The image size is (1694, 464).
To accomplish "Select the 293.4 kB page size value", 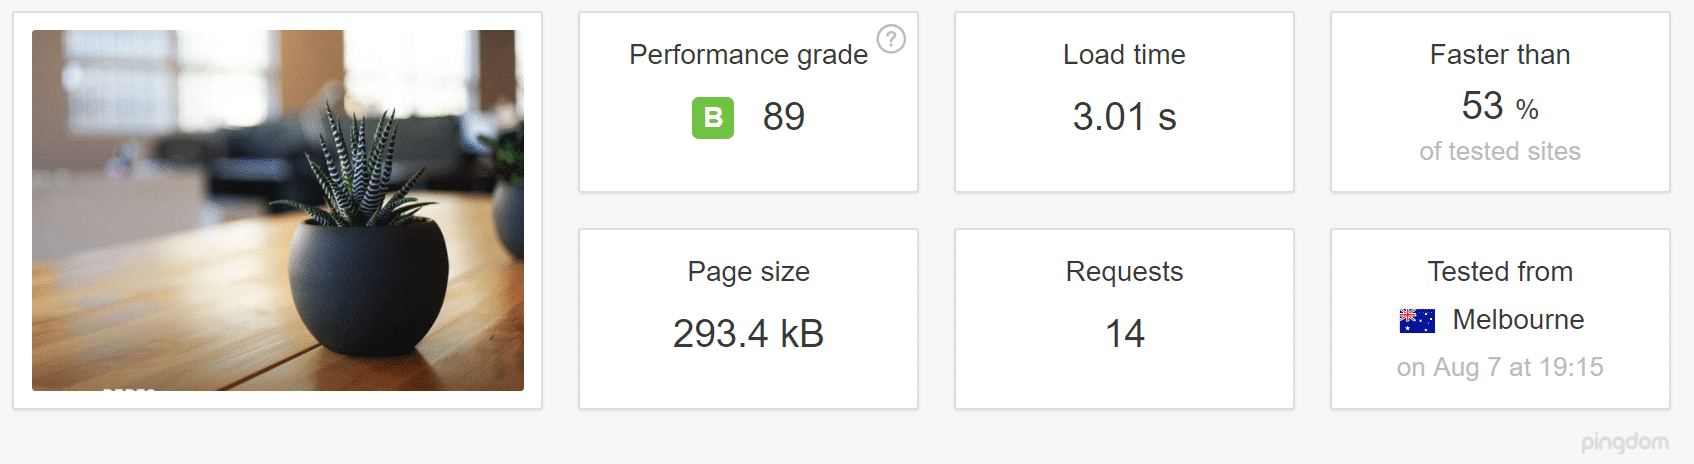I will (748, 334).
